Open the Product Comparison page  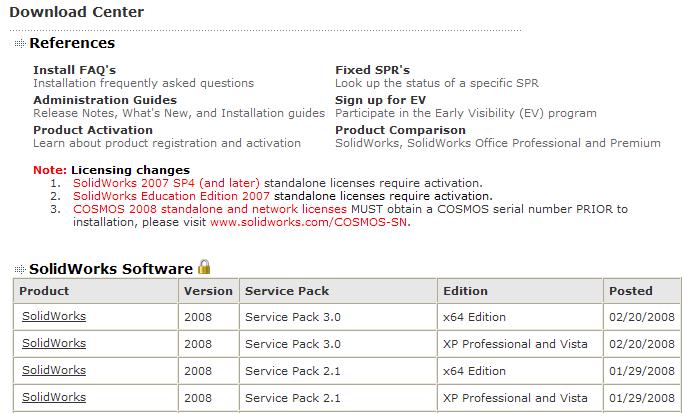click(400, 130)
